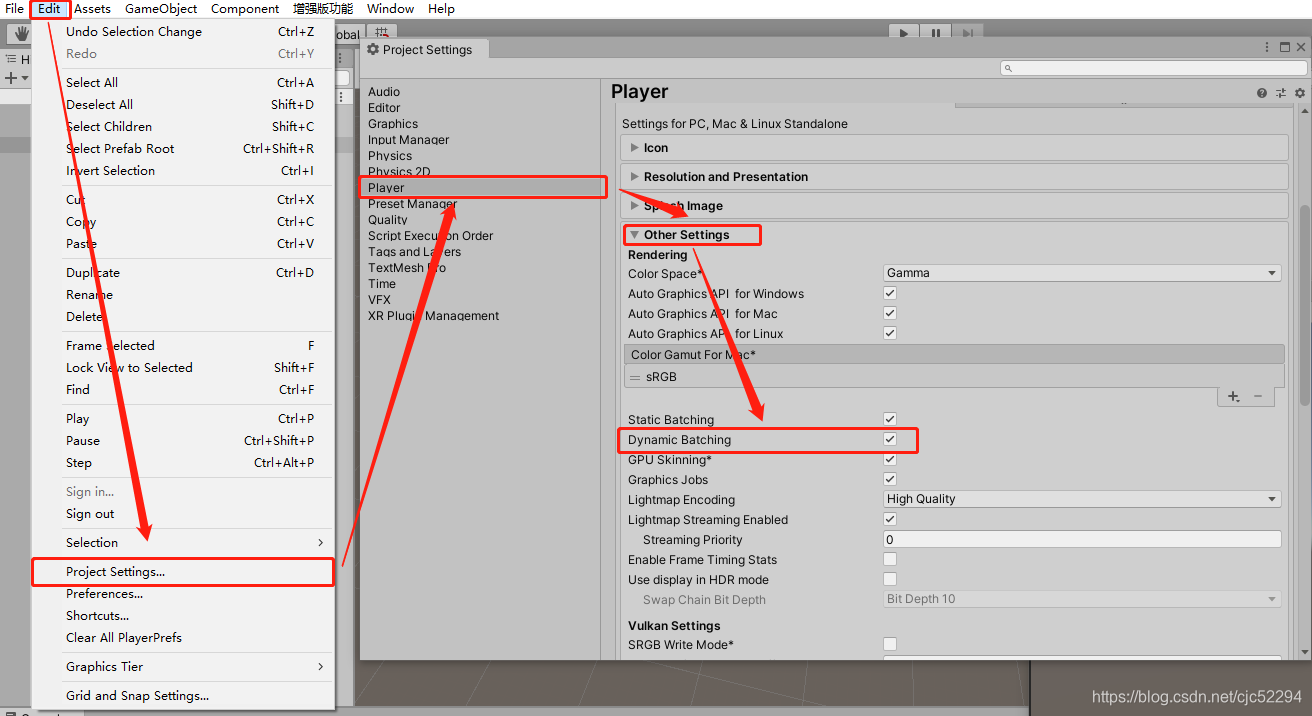Open the Player help icon
Image resolution: width=1312 pixels, height=716 pixels.
(1262, 93)
